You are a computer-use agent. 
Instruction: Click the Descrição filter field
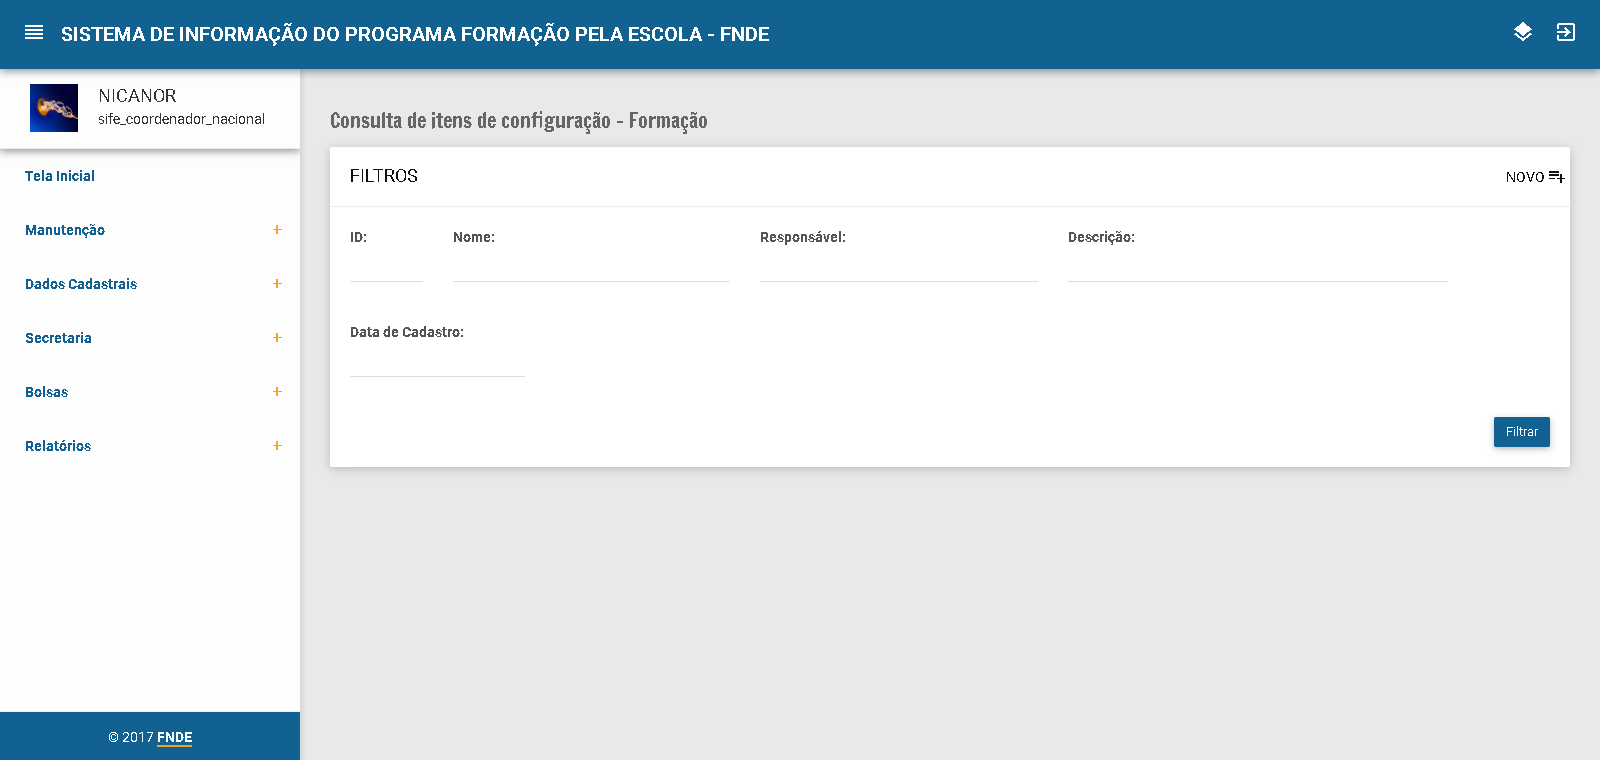1257,268
